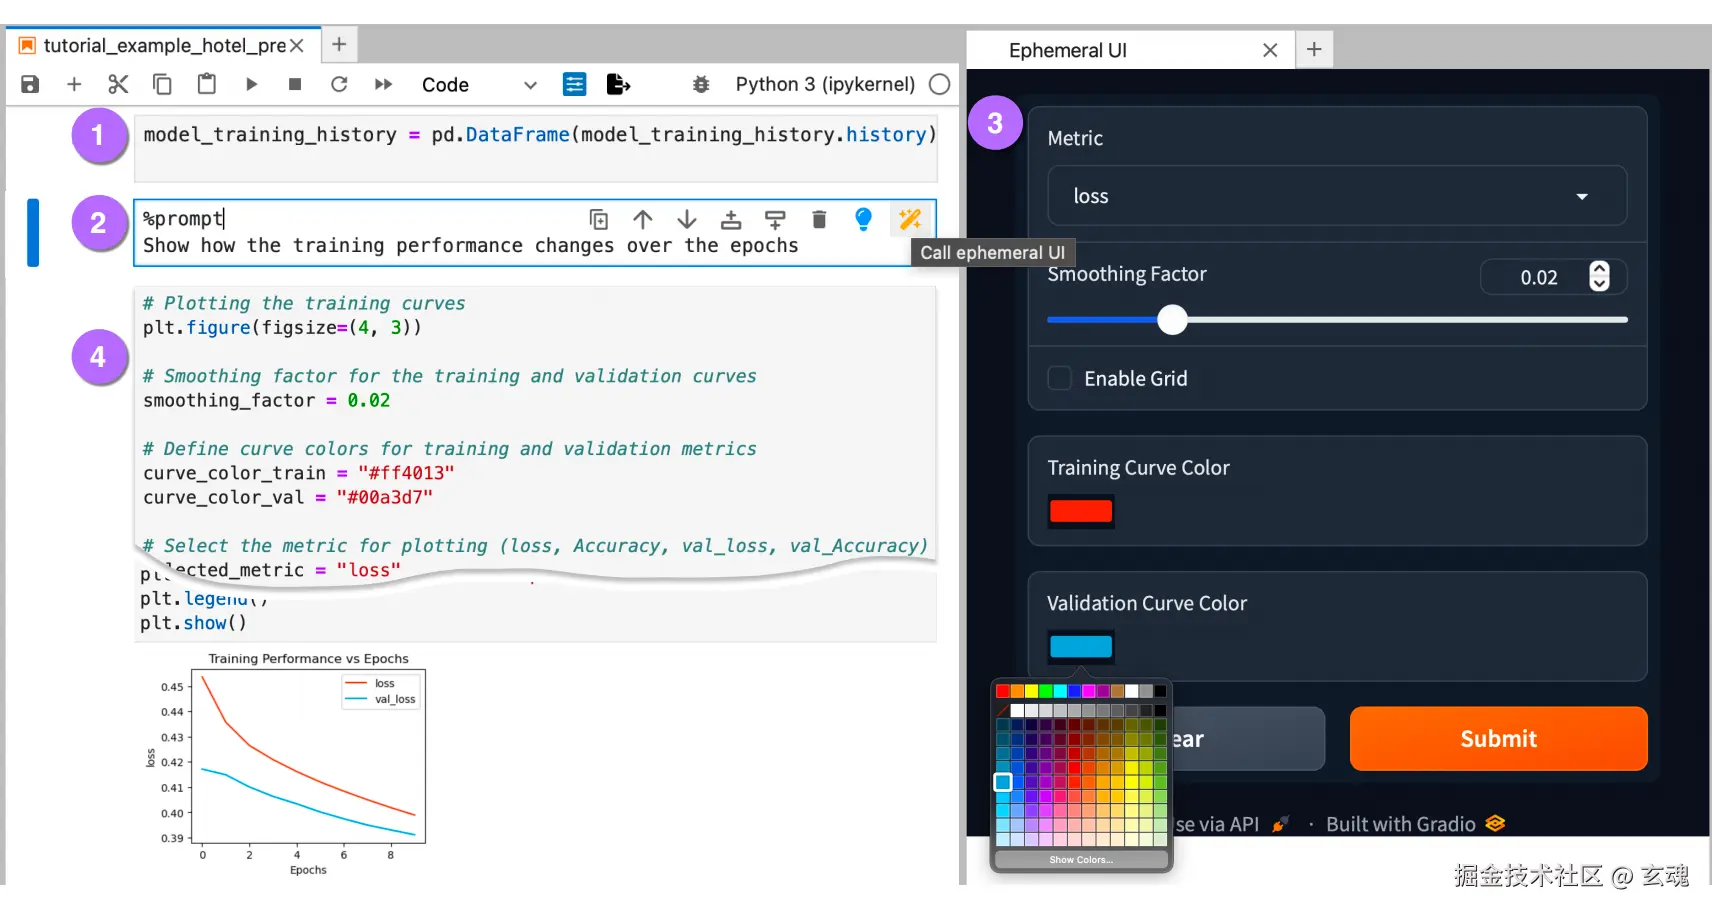Click the Smoothing Factor number field
This screenshot has height=914, width=1714.
1537,278
